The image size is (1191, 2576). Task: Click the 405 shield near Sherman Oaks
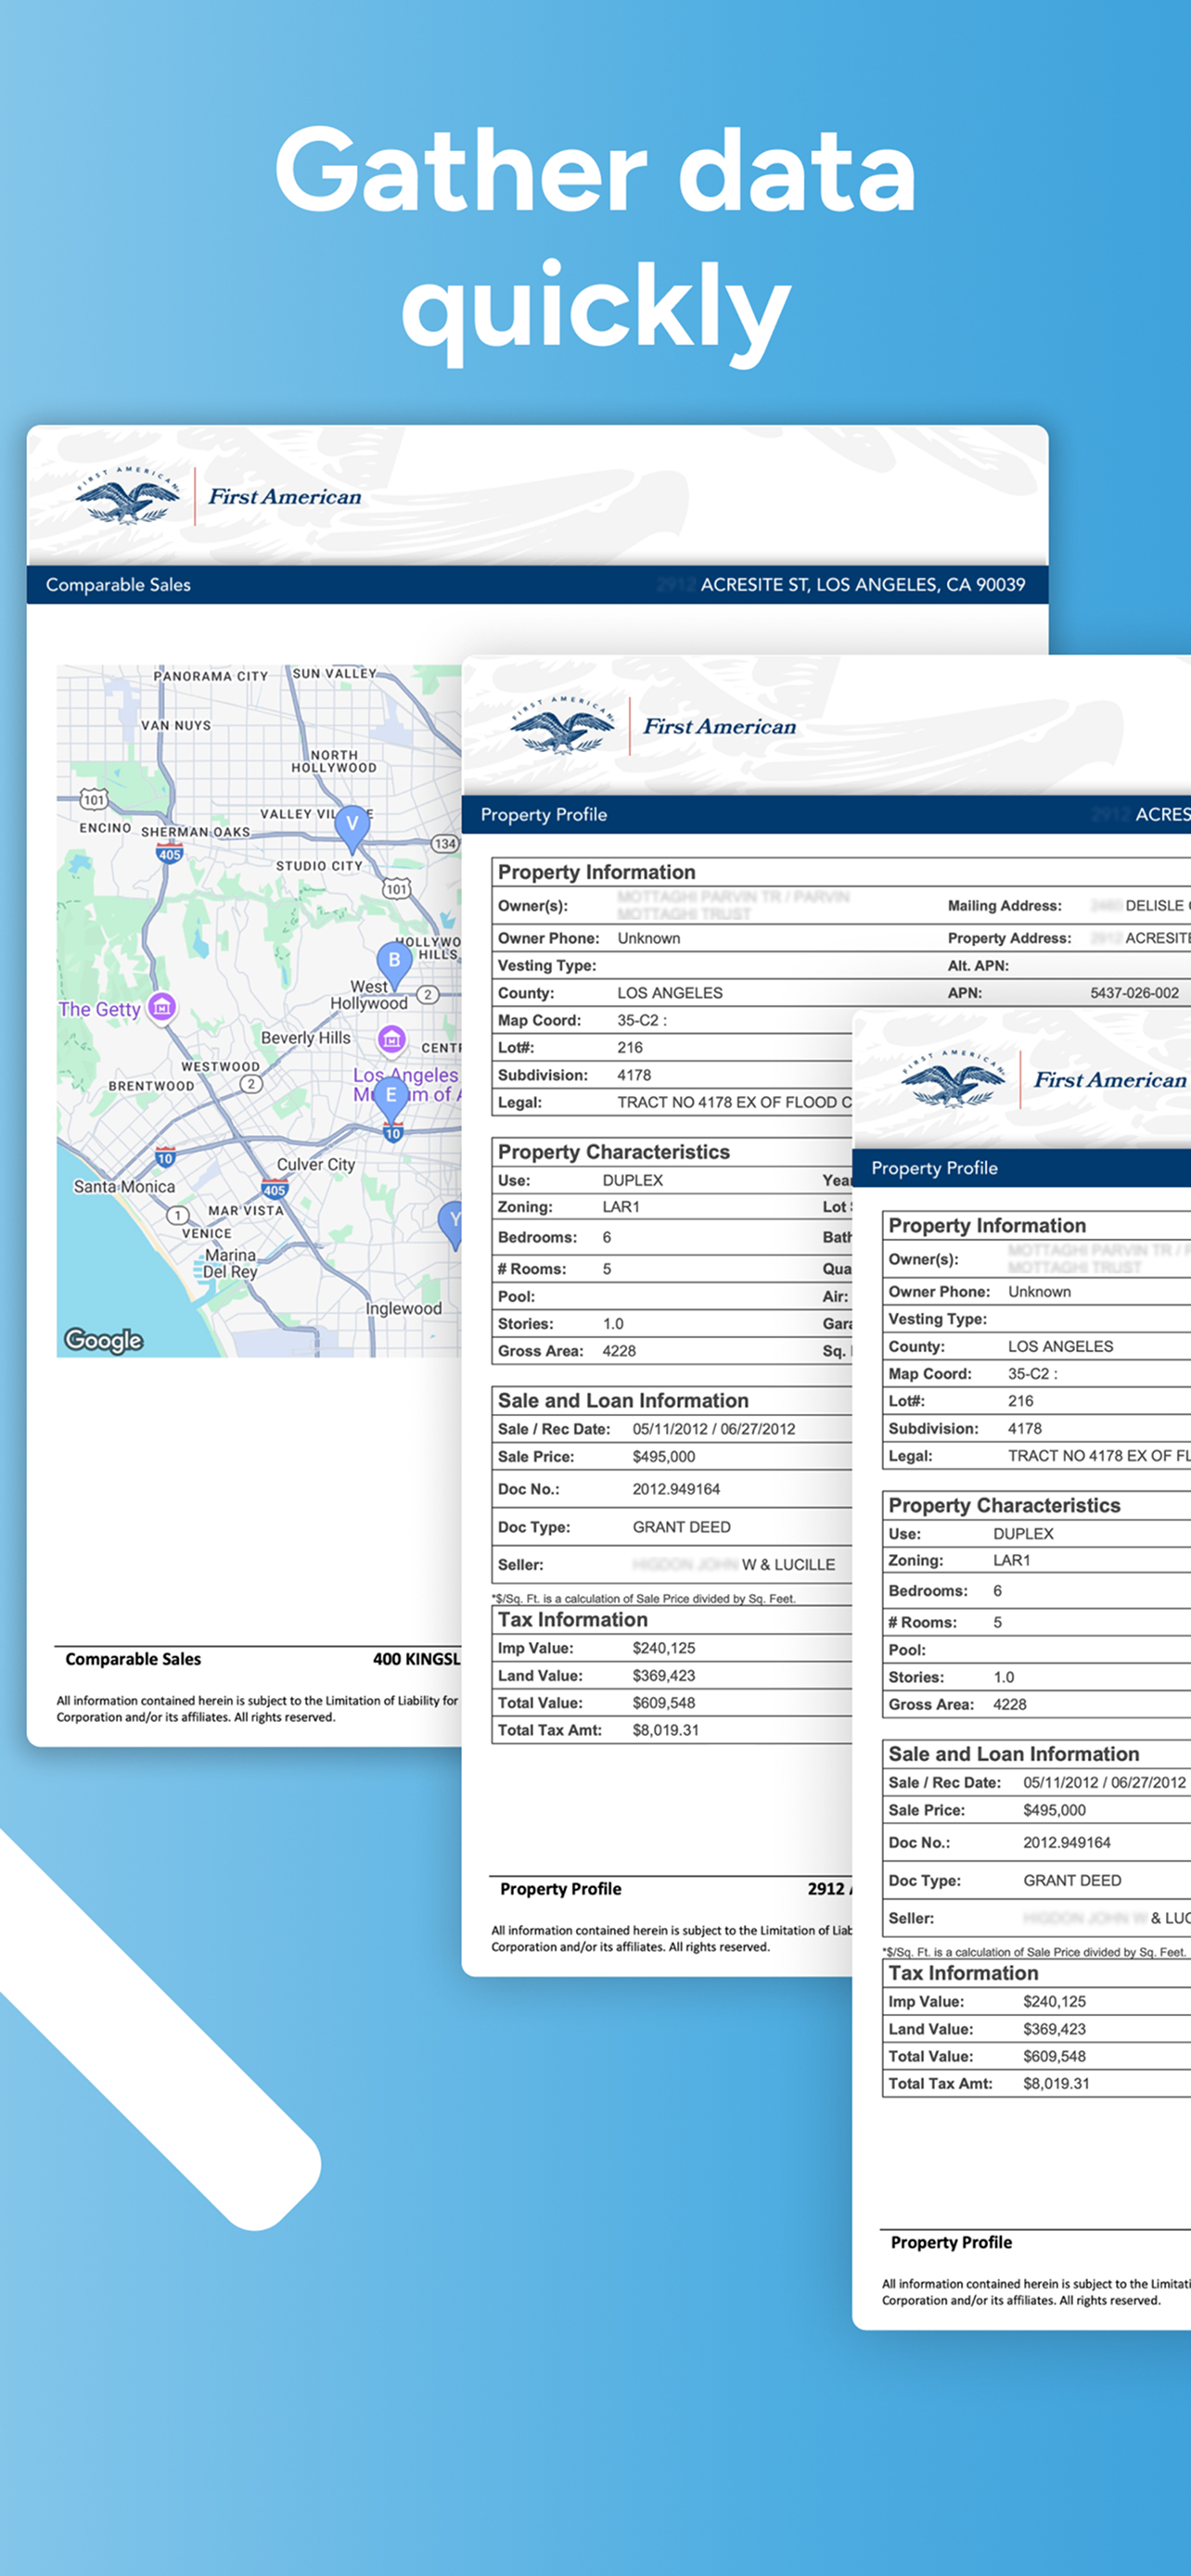170,853
